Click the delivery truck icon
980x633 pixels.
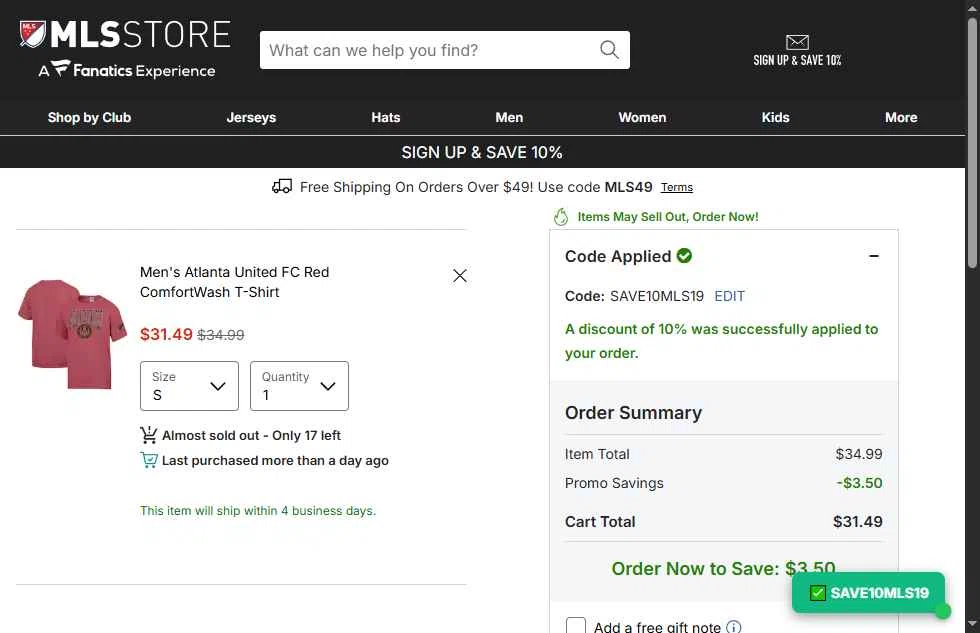pos(282,186)
